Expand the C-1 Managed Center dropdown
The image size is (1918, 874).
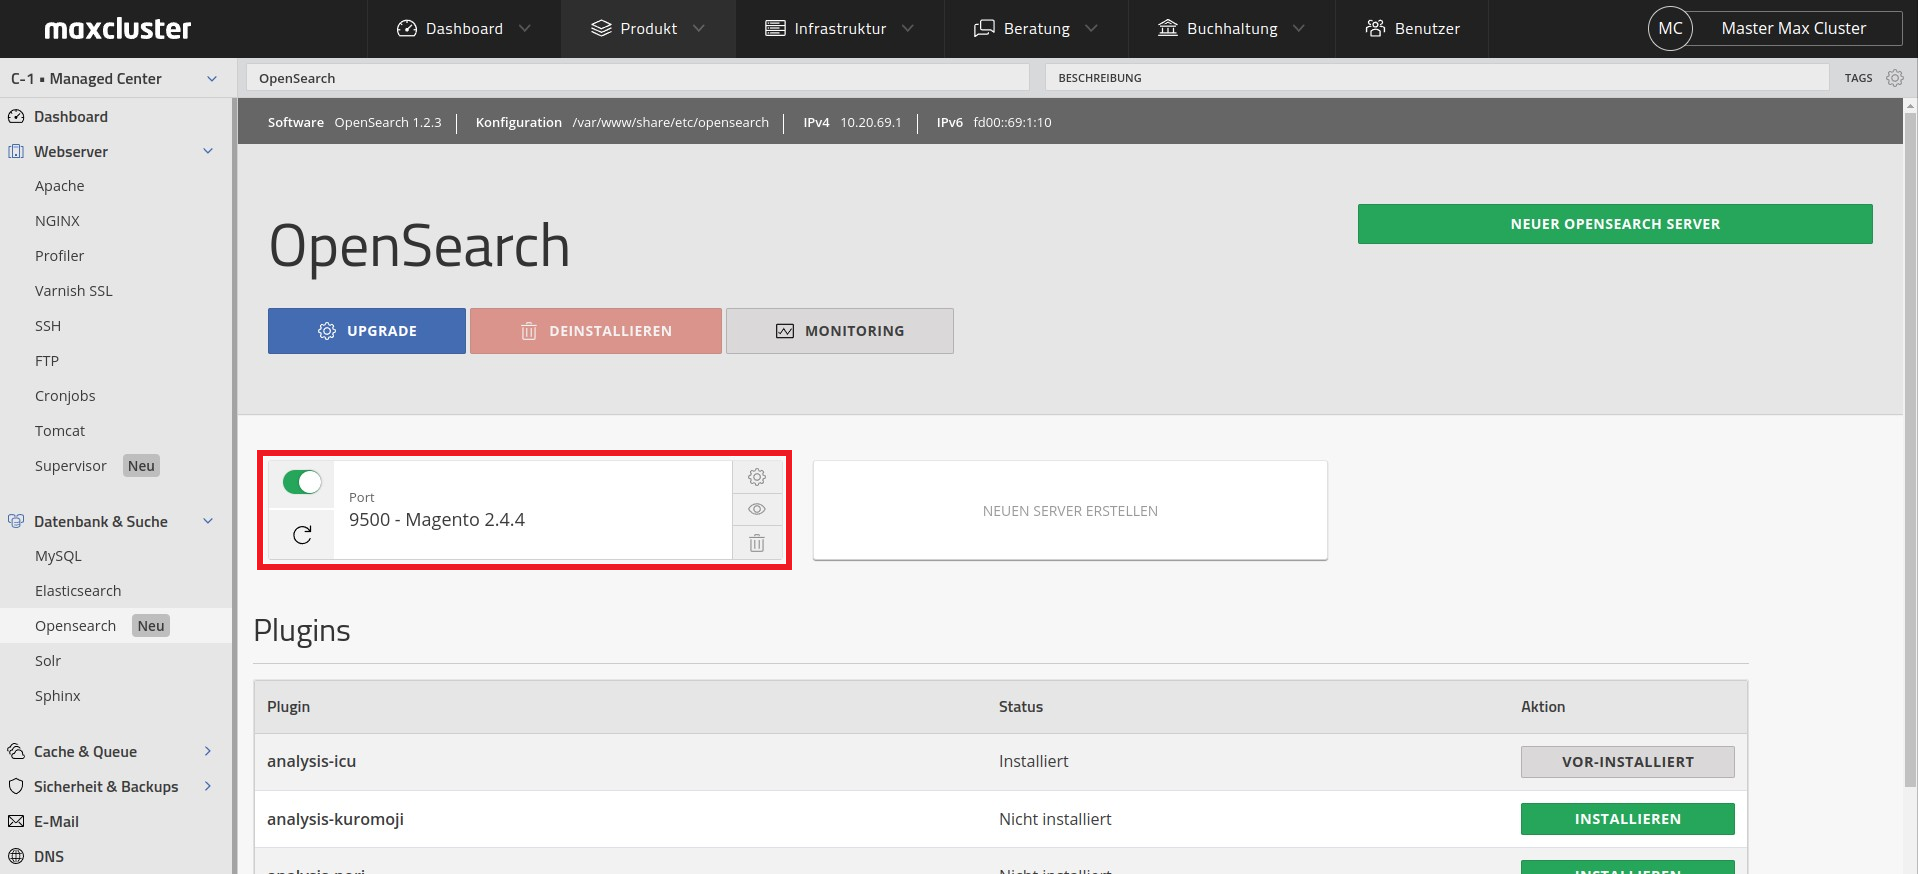click(212, 79)
